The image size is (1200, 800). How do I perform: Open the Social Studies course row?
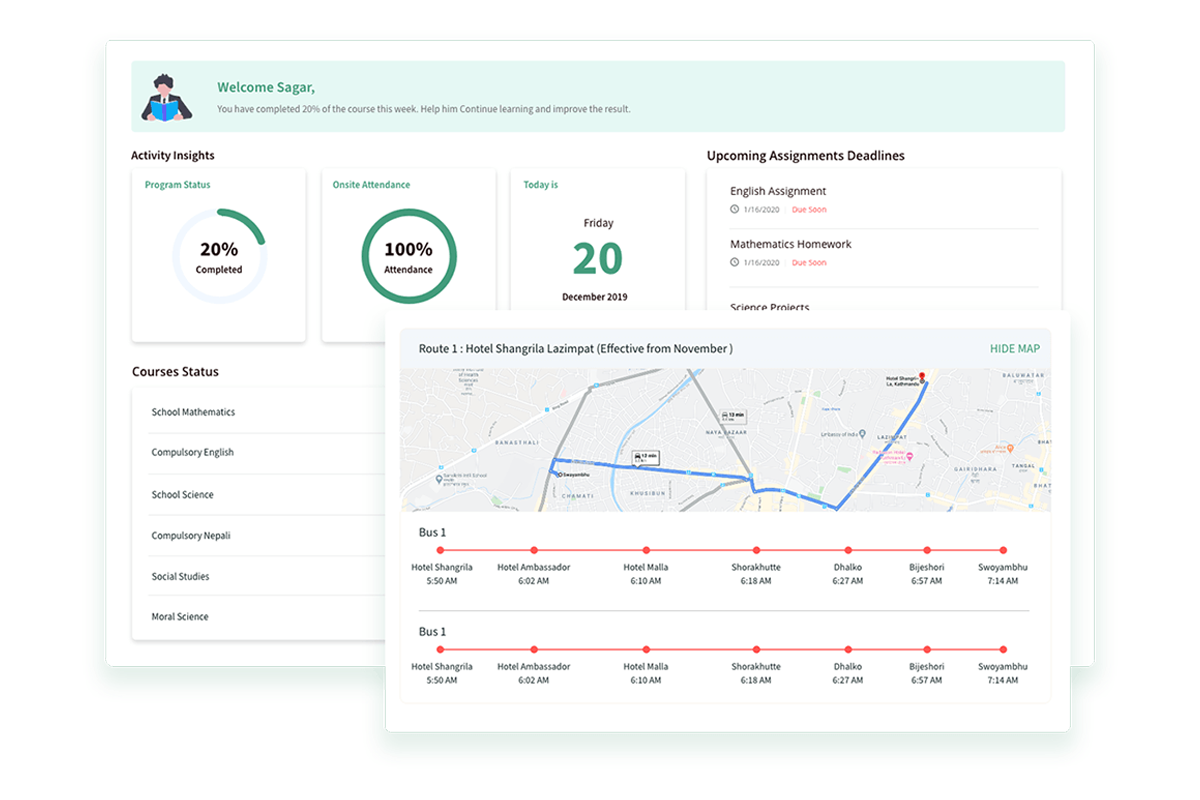(x=266, y=576)
